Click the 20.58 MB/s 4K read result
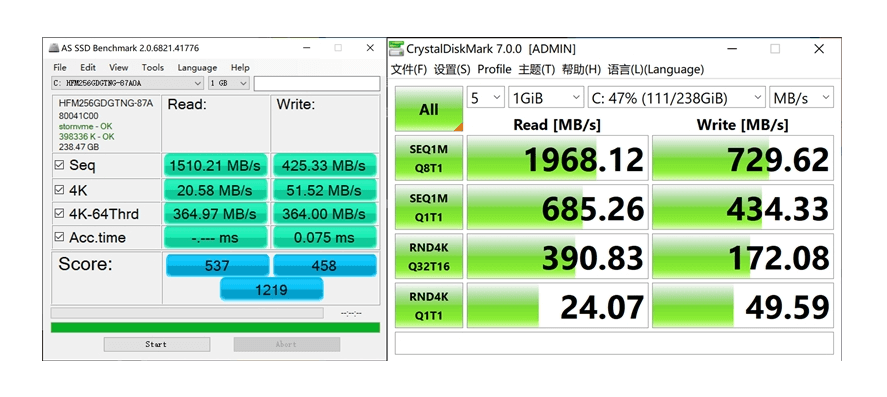Viewport: 887px width, 397px height. click(x=215, y=190)
